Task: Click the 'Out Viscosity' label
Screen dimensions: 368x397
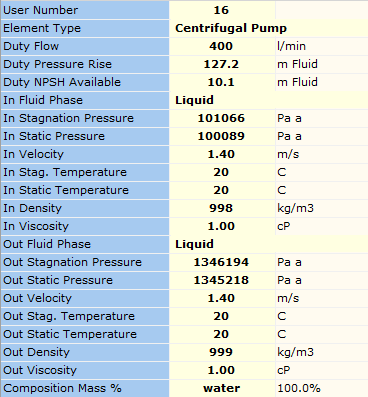Action: coord(40,370)
